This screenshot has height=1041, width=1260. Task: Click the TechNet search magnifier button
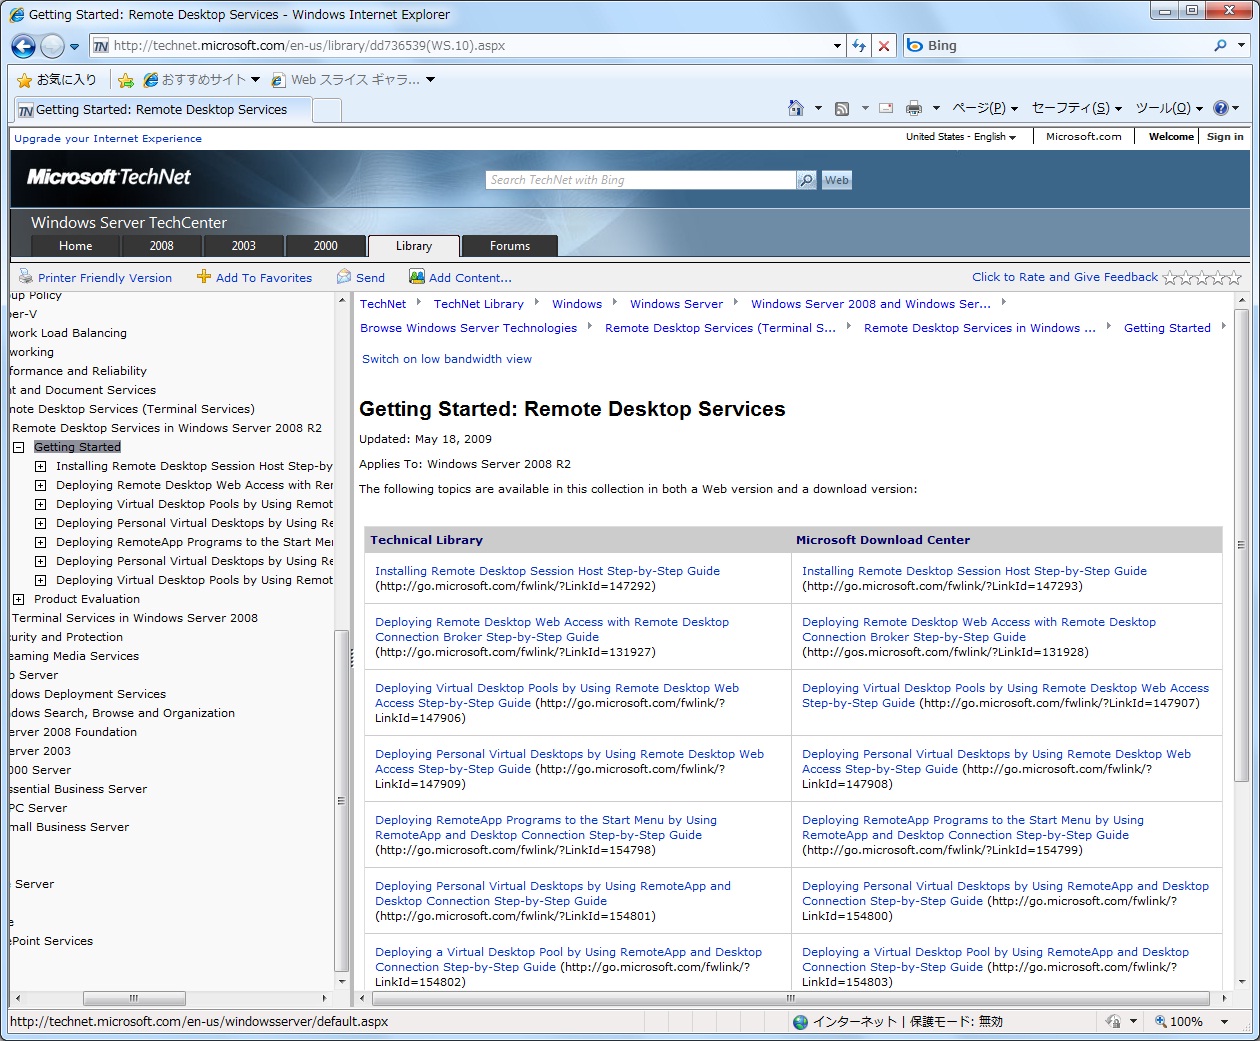coord(806,180)
